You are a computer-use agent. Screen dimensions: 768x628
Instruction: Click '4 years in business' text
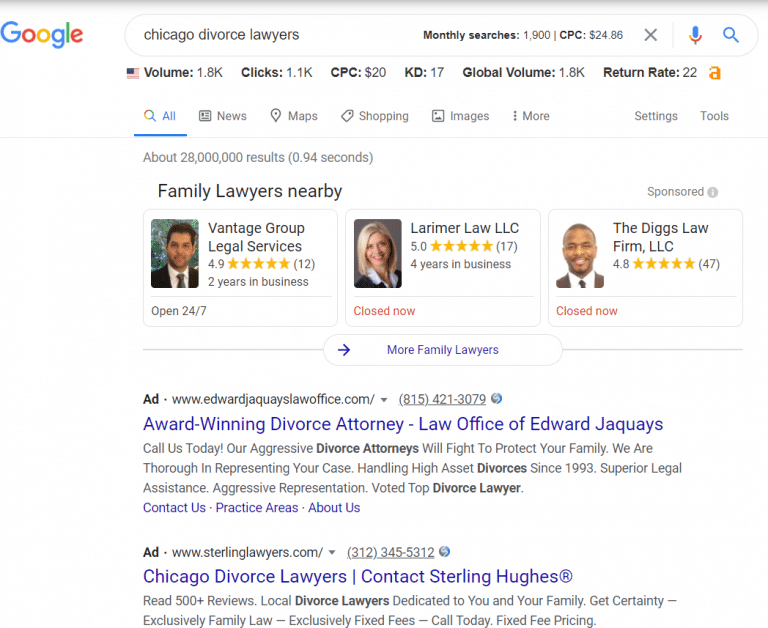(461, 265)
